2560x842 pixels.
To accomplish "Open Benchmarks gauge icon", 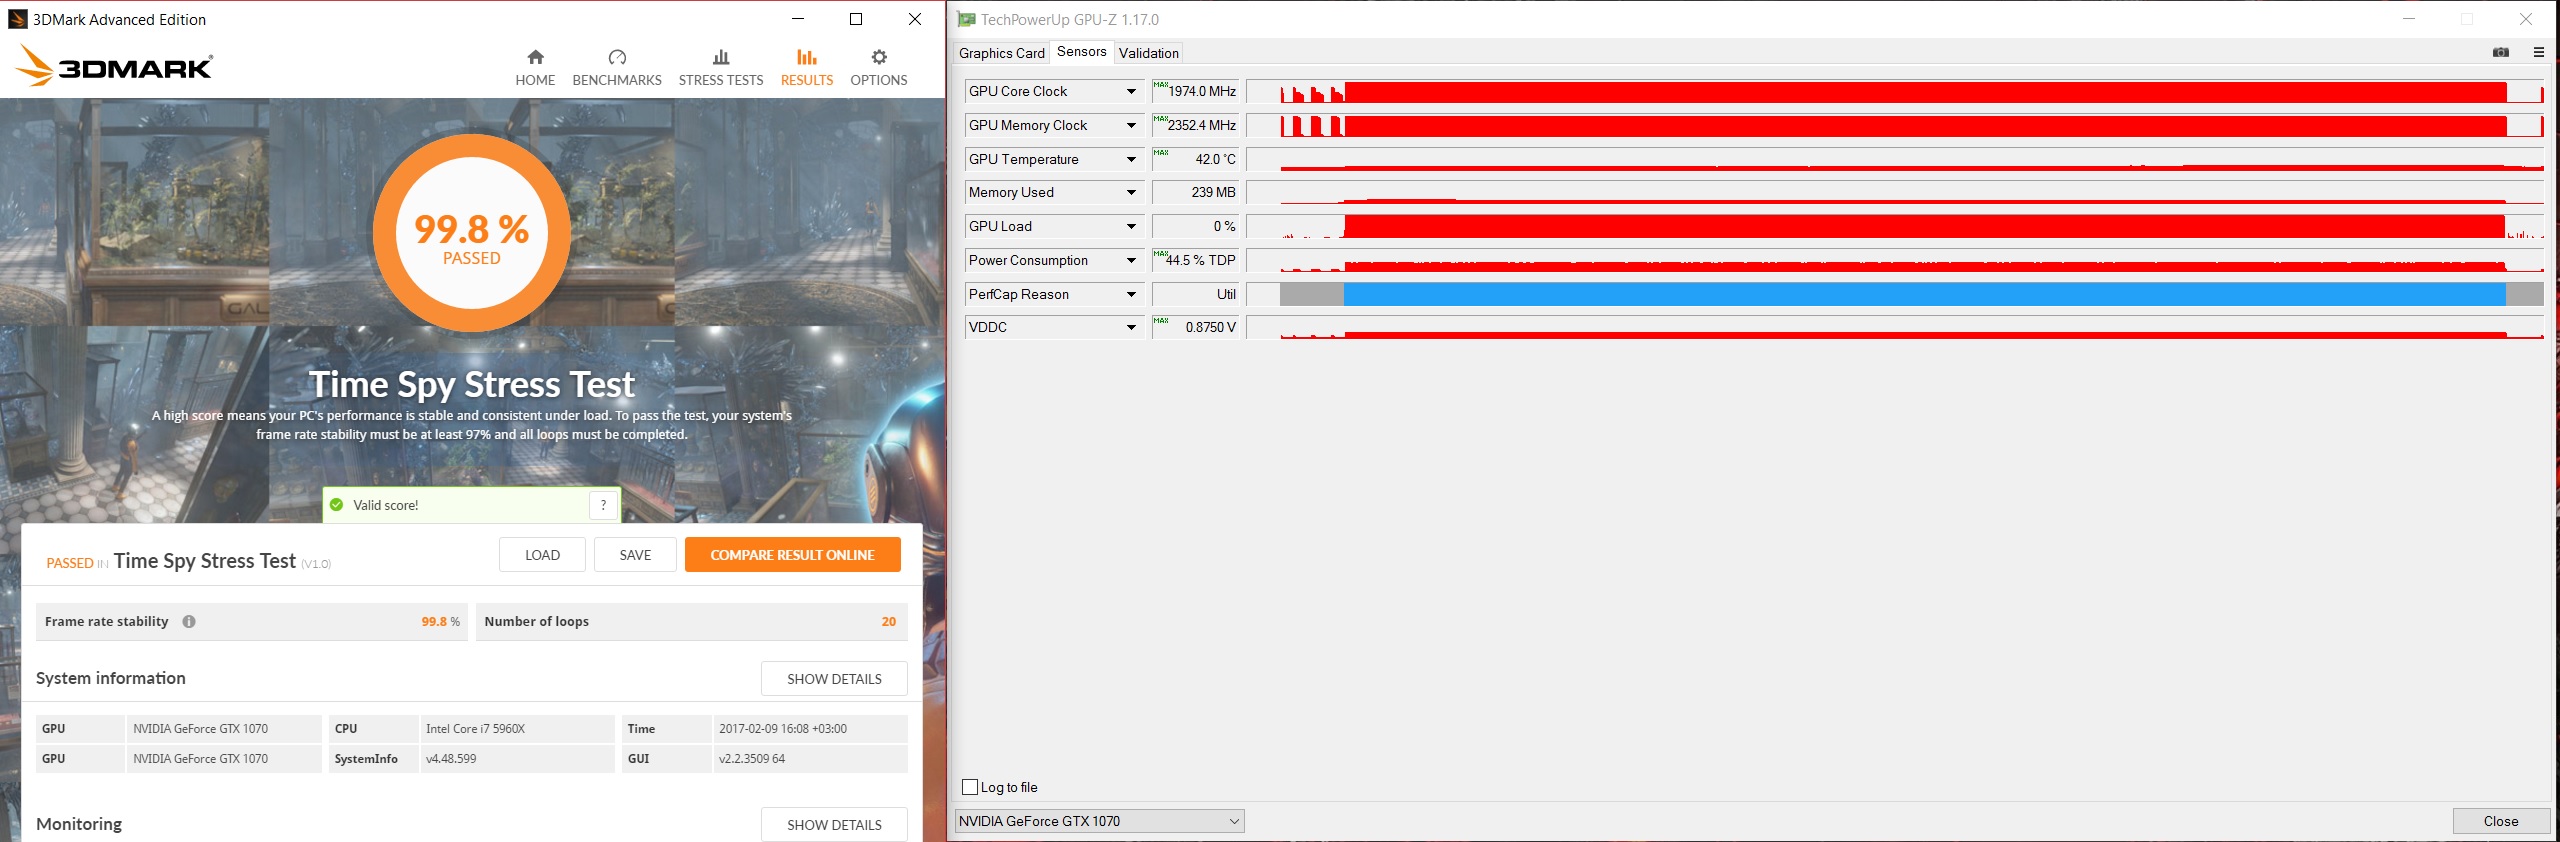I will point(617,57).
